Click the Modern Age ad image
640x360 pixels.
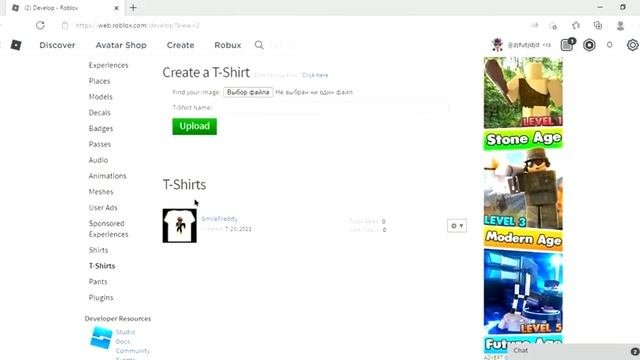523,200
